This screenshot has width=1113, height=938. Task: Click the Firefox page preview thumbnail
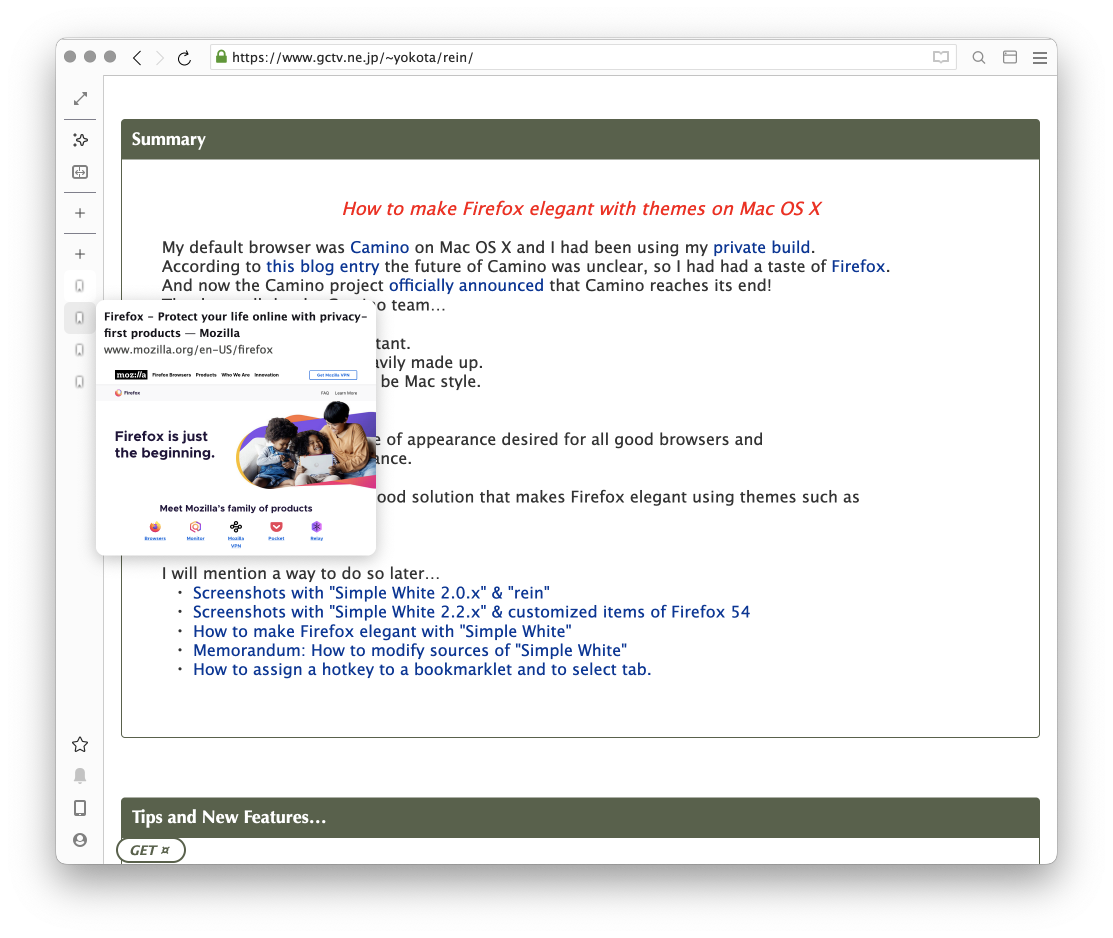[x=236, y=456]
